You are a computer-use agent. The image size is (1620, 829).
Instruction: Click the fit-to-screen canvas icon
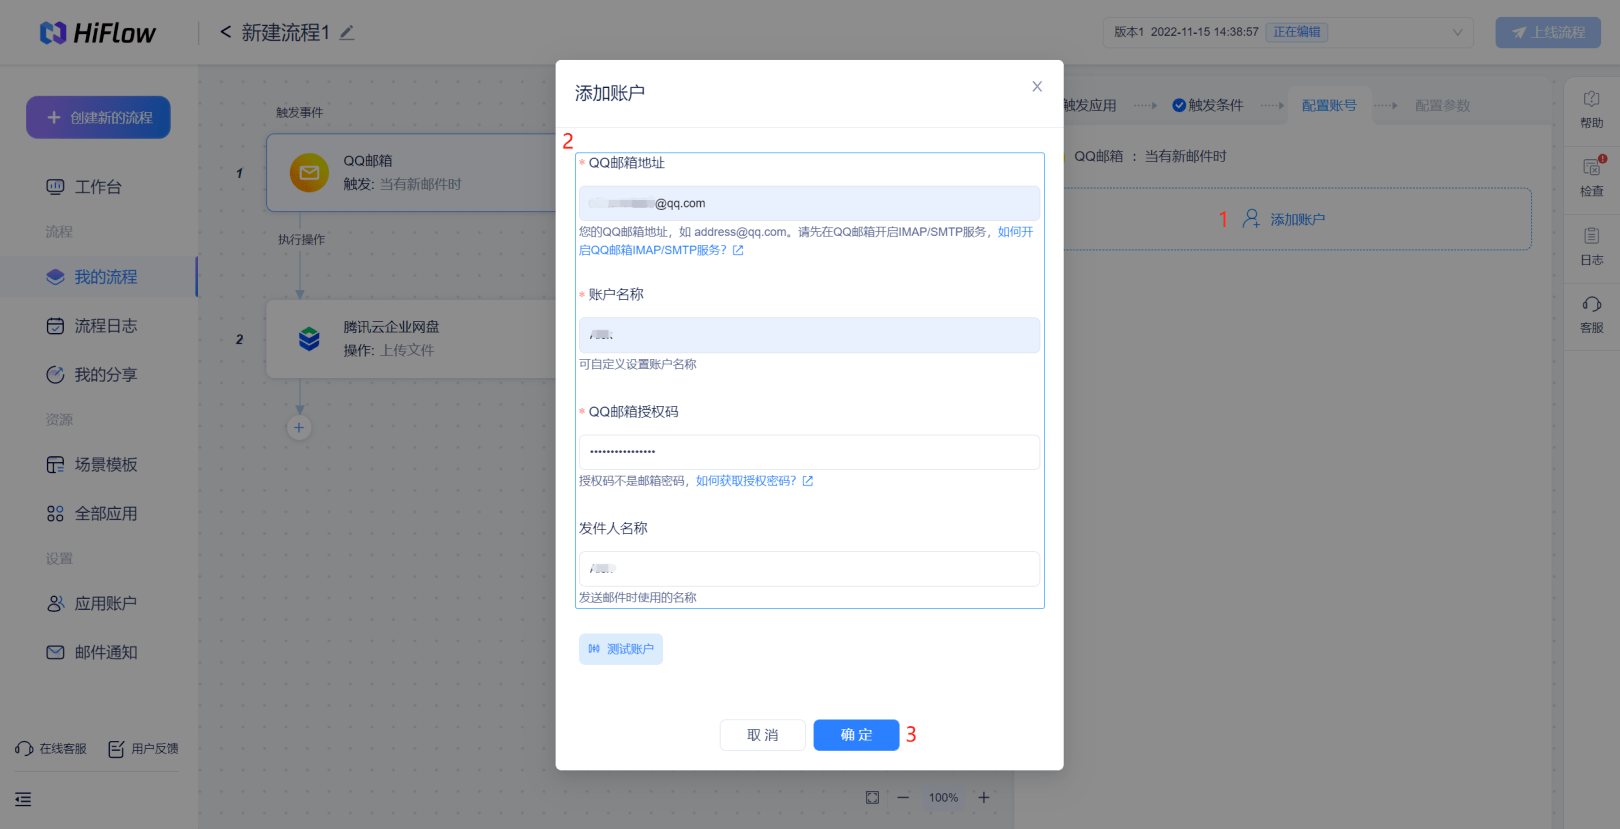[872, 797]
